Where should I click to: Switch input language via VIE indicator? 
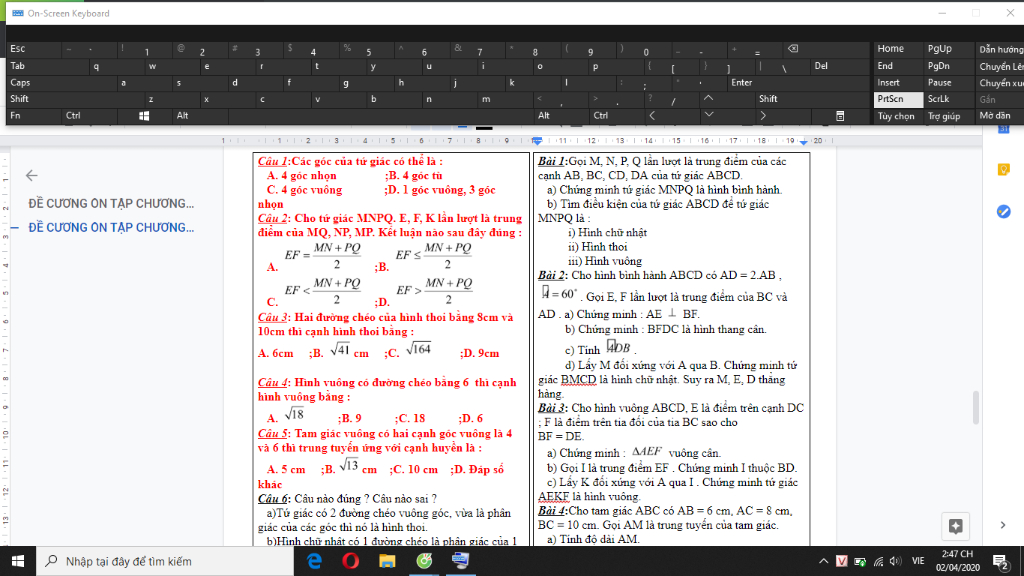click(x=918, y=561)
